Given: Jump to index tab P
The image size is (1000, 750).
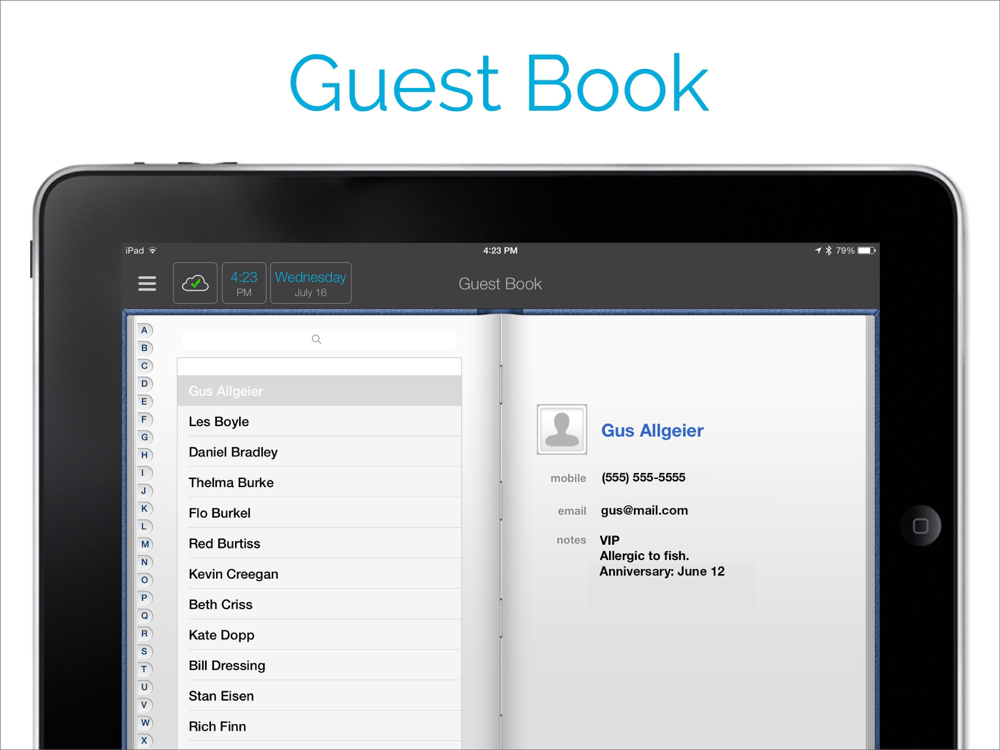Looking at the screenshot, I should coord(145,598).
